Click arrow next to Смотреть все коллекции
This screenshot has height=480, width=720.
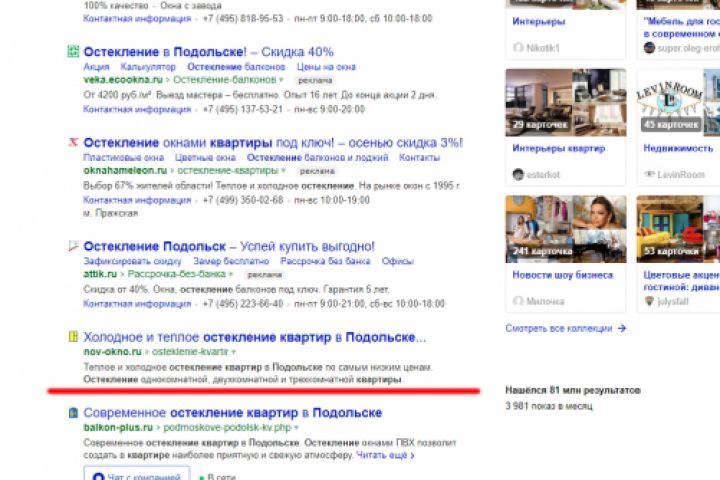tap(622, 328)
